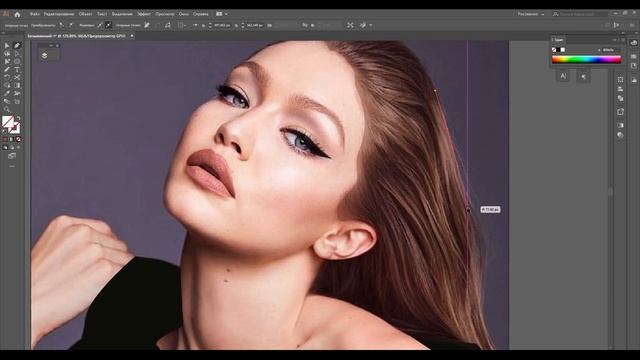Open the arrange documents dropdown
The width and height of the screenshot is (640, 360).
222,14
